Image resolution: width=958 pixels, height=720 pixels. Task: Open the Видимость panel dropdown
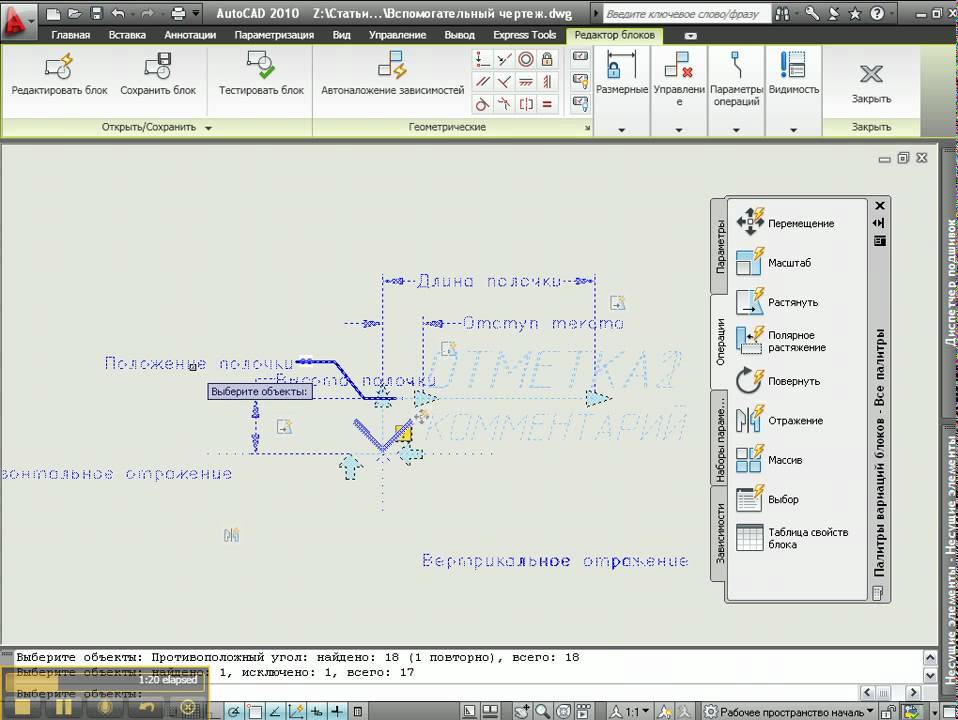pos(793,130)
